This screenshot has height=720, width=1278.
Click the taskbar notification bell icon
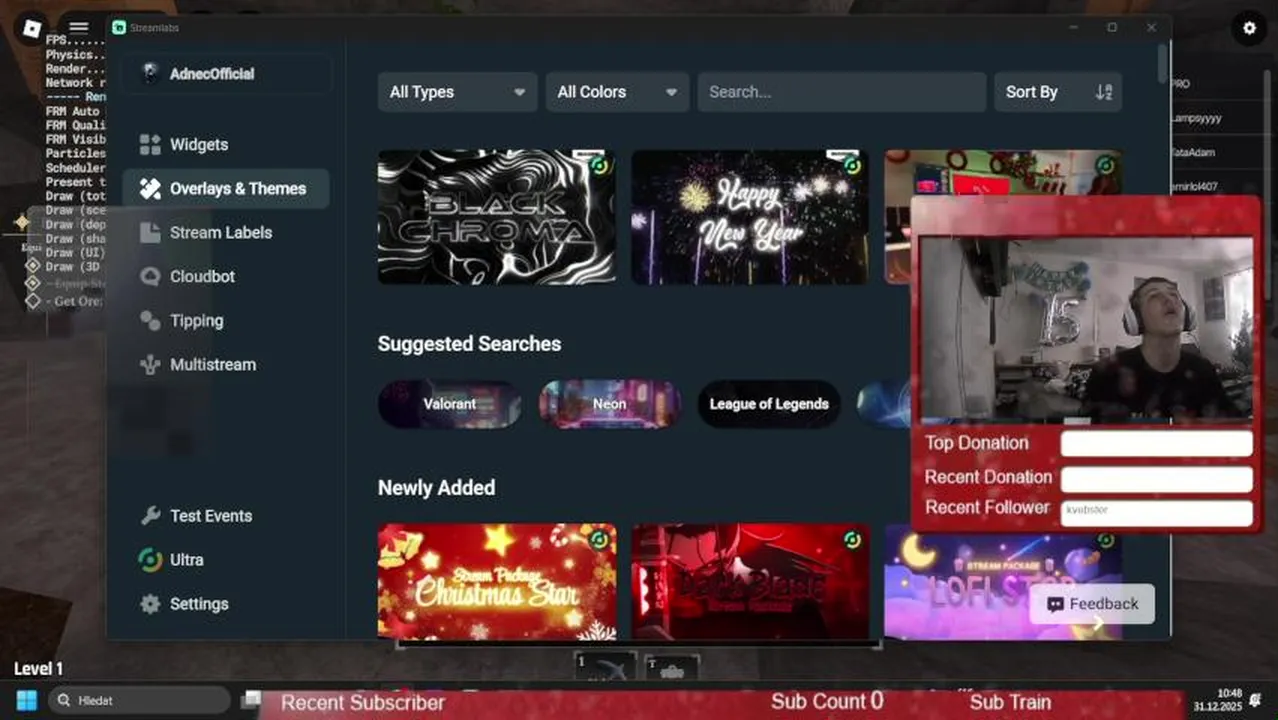click(x=1256, y=699)
